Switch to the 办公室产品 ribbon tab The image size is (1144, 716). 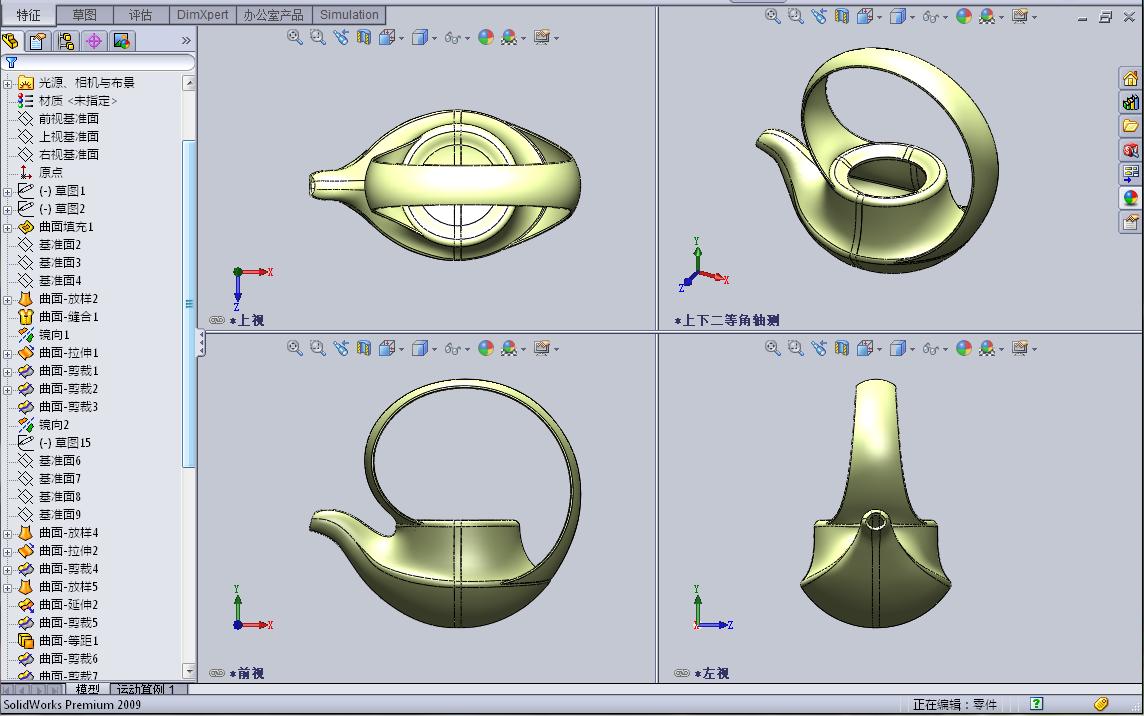tap(274, 15)
